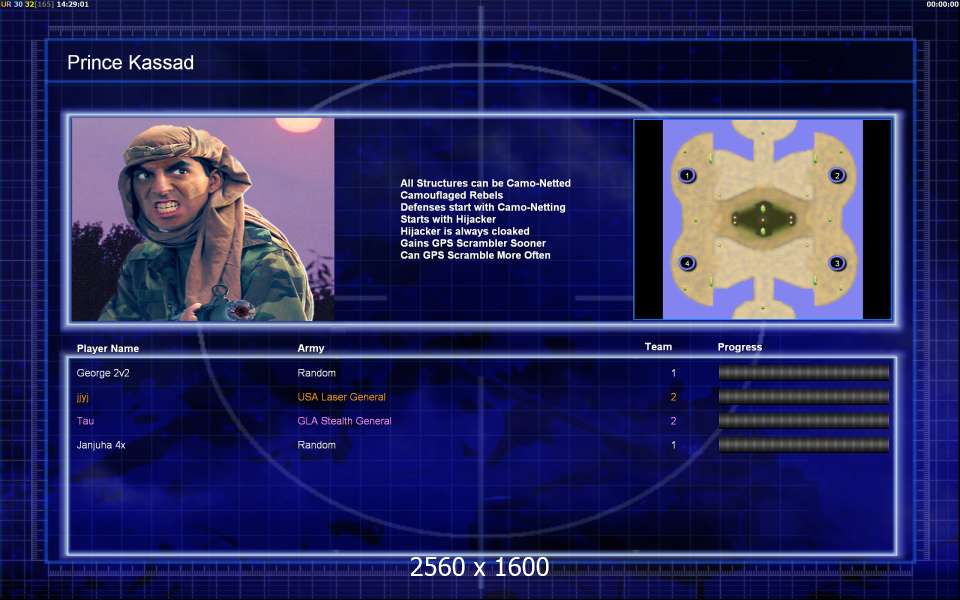Click team number for George 2v2
Viewport: 960px width, 600px height.
tap(673, 373)
